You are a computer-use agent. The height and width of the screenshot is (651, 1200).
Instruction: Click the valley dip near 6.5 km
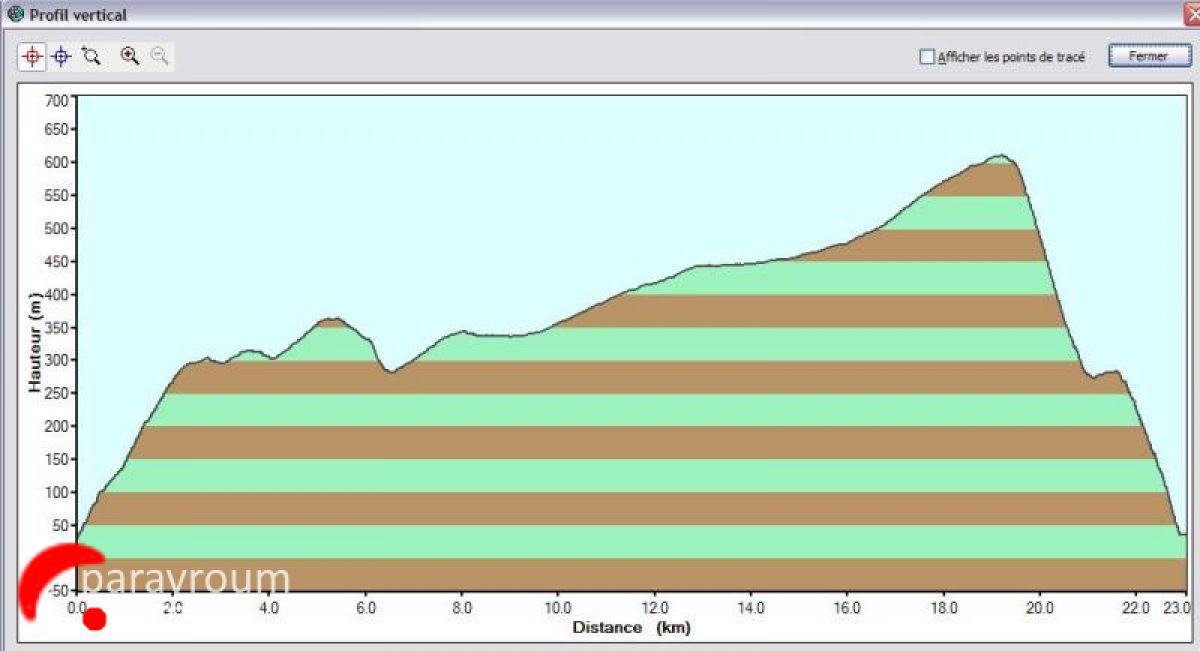pos(391,371)
